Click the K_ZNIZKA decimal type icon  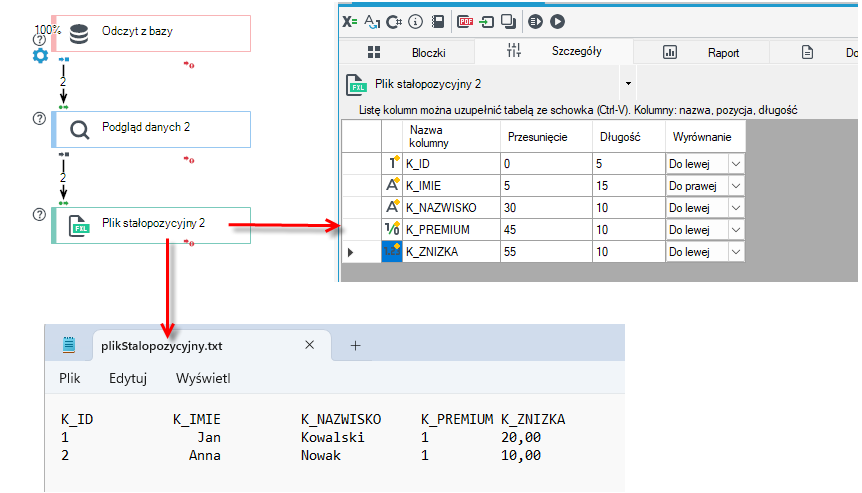(393, 251)
